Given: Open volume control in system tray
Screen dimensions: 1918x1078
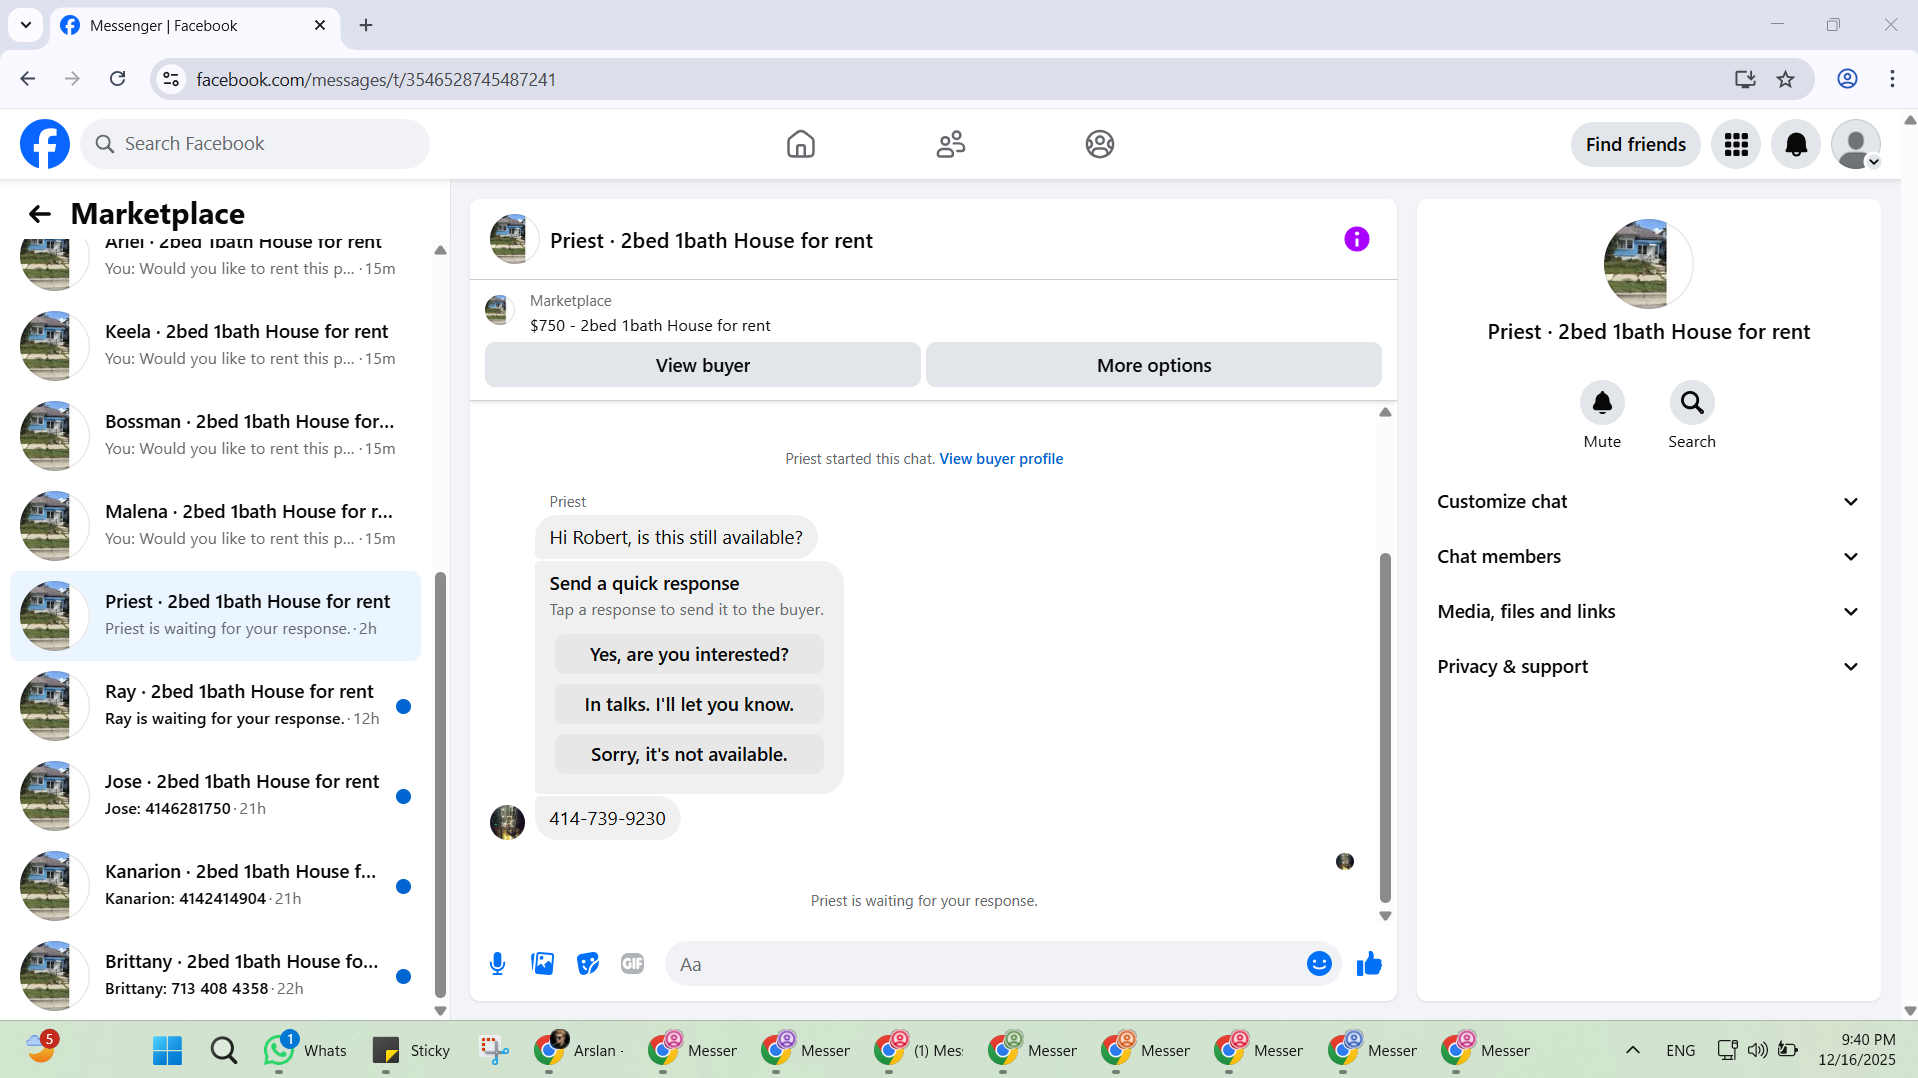Looking at the screenshot, I should (x=1757, y=1050).
